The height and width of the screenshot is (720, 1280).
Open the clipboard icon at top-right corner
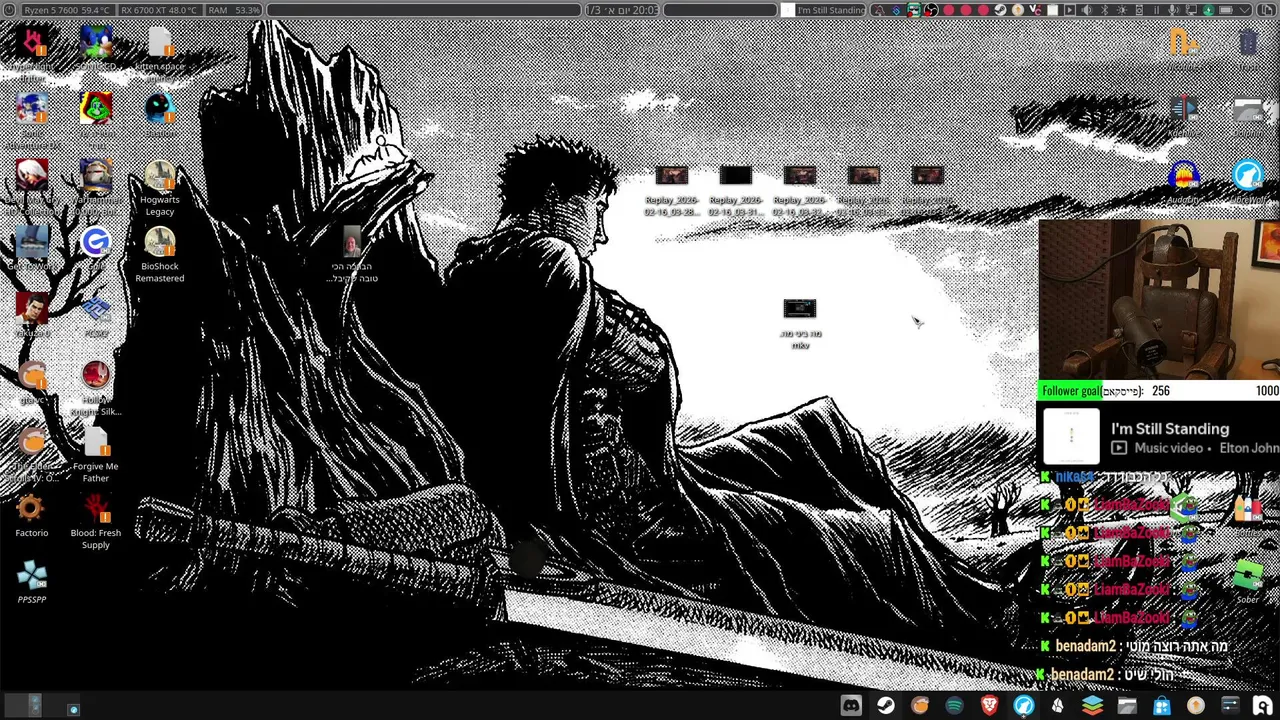click(1268, 10)
